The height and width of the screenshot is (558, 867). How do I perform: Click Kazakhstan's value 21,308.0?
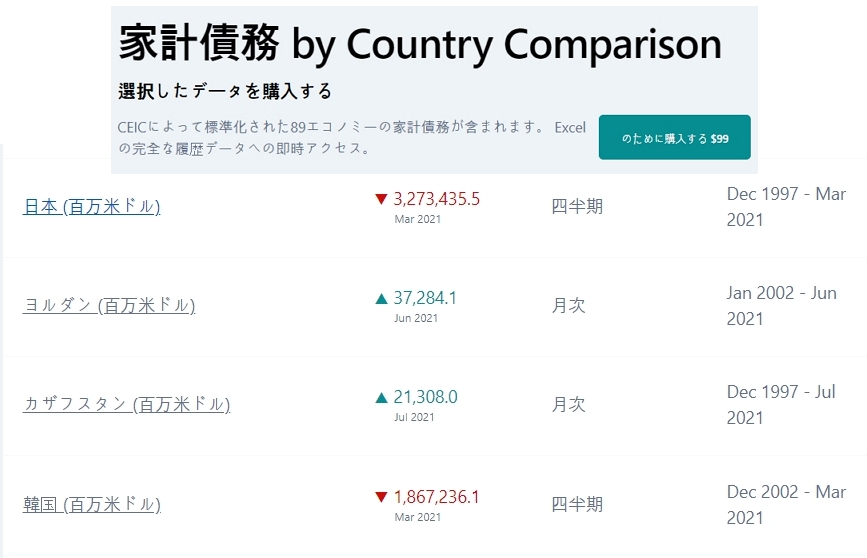(425, 397)
